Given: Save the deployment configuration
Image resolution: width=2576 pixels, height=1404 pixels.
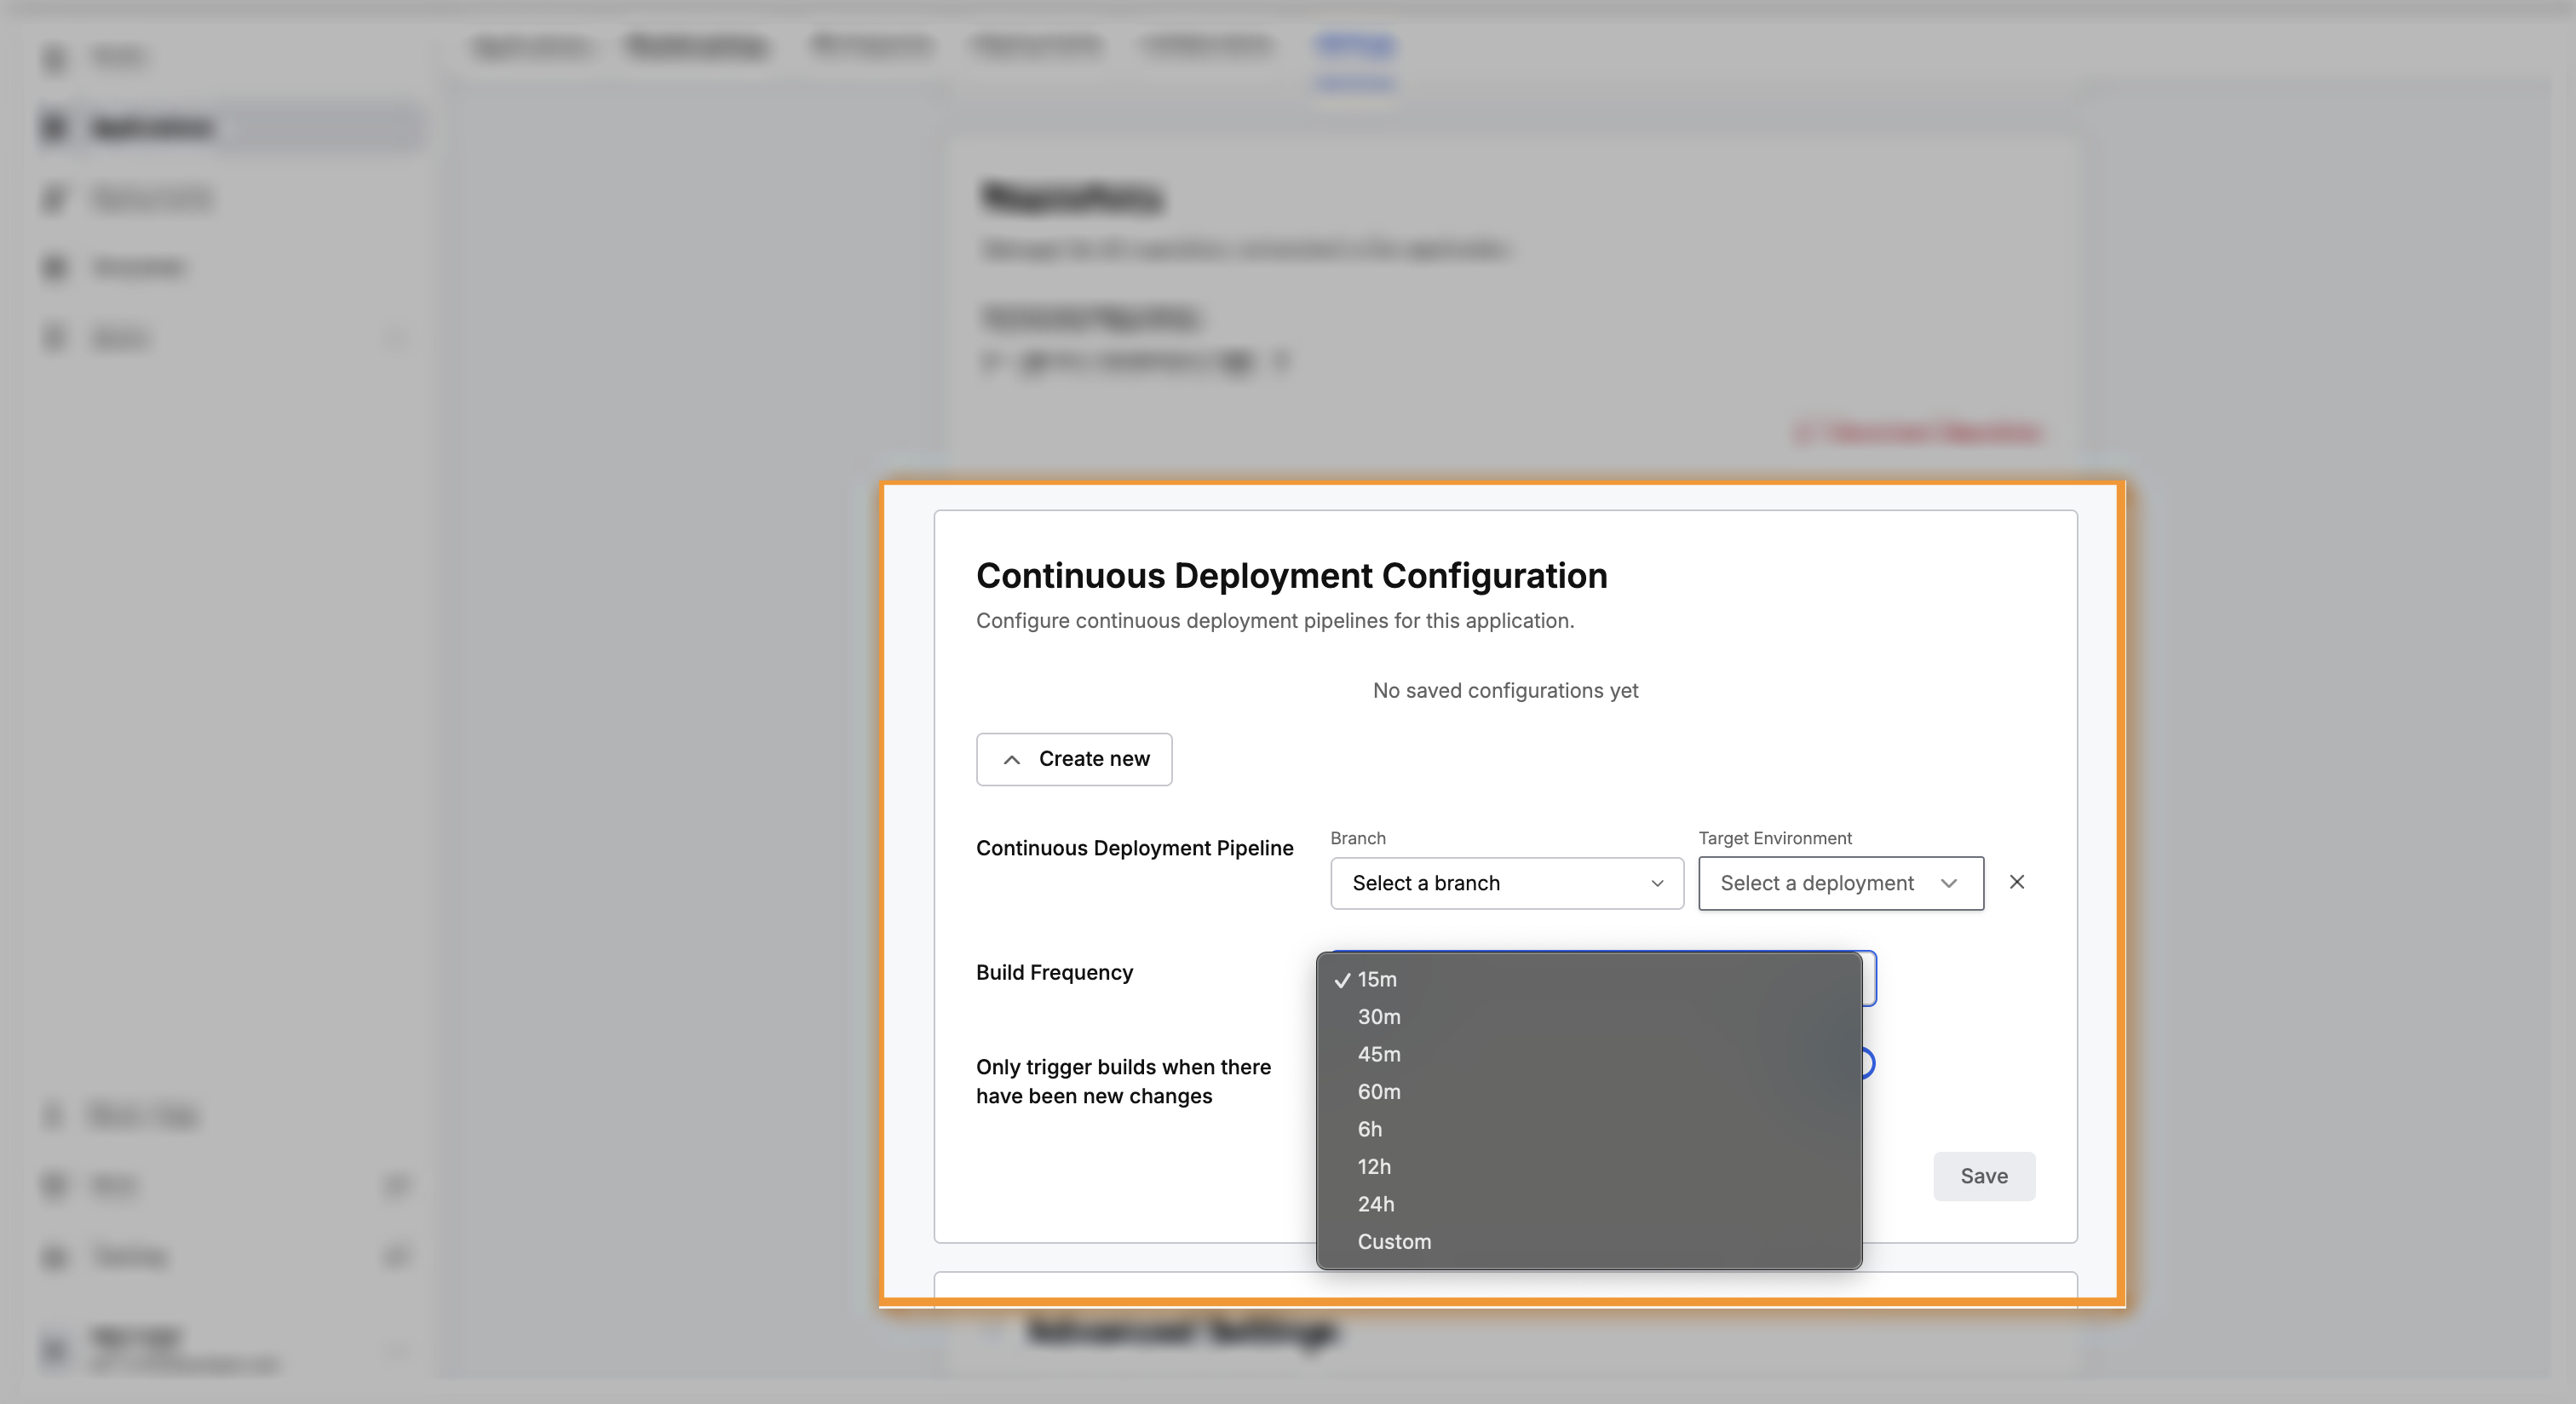Looking at the screenshot, I should click(x=1984, y=1176).
